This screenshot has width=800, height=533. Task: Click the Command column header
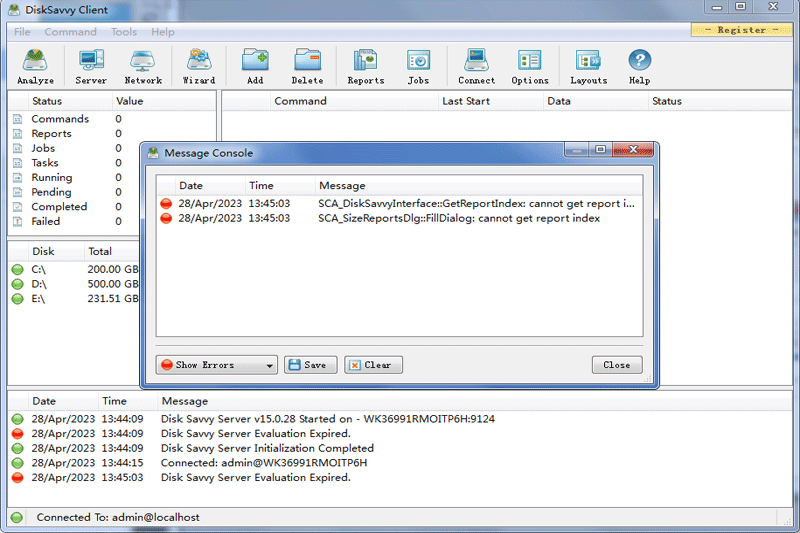click(x=354, y=101)
